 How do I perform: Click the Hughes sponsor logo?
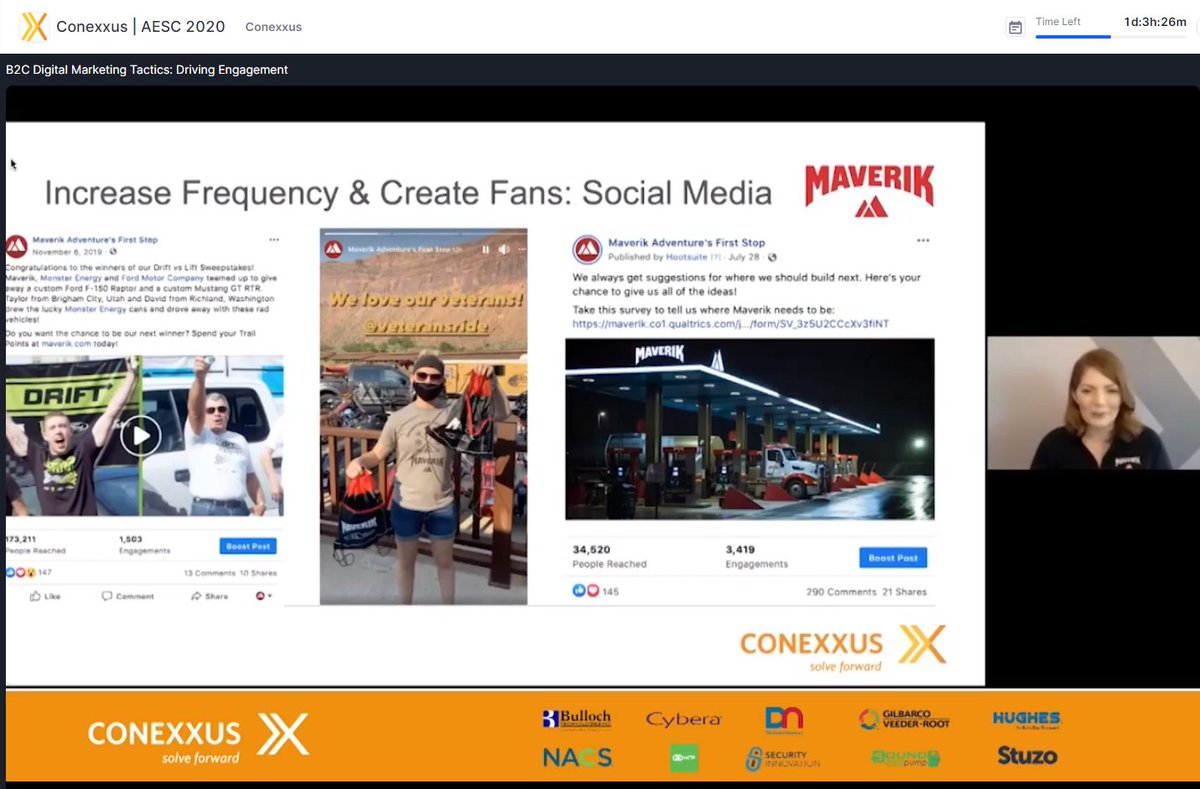click(x=1027, y=719)
